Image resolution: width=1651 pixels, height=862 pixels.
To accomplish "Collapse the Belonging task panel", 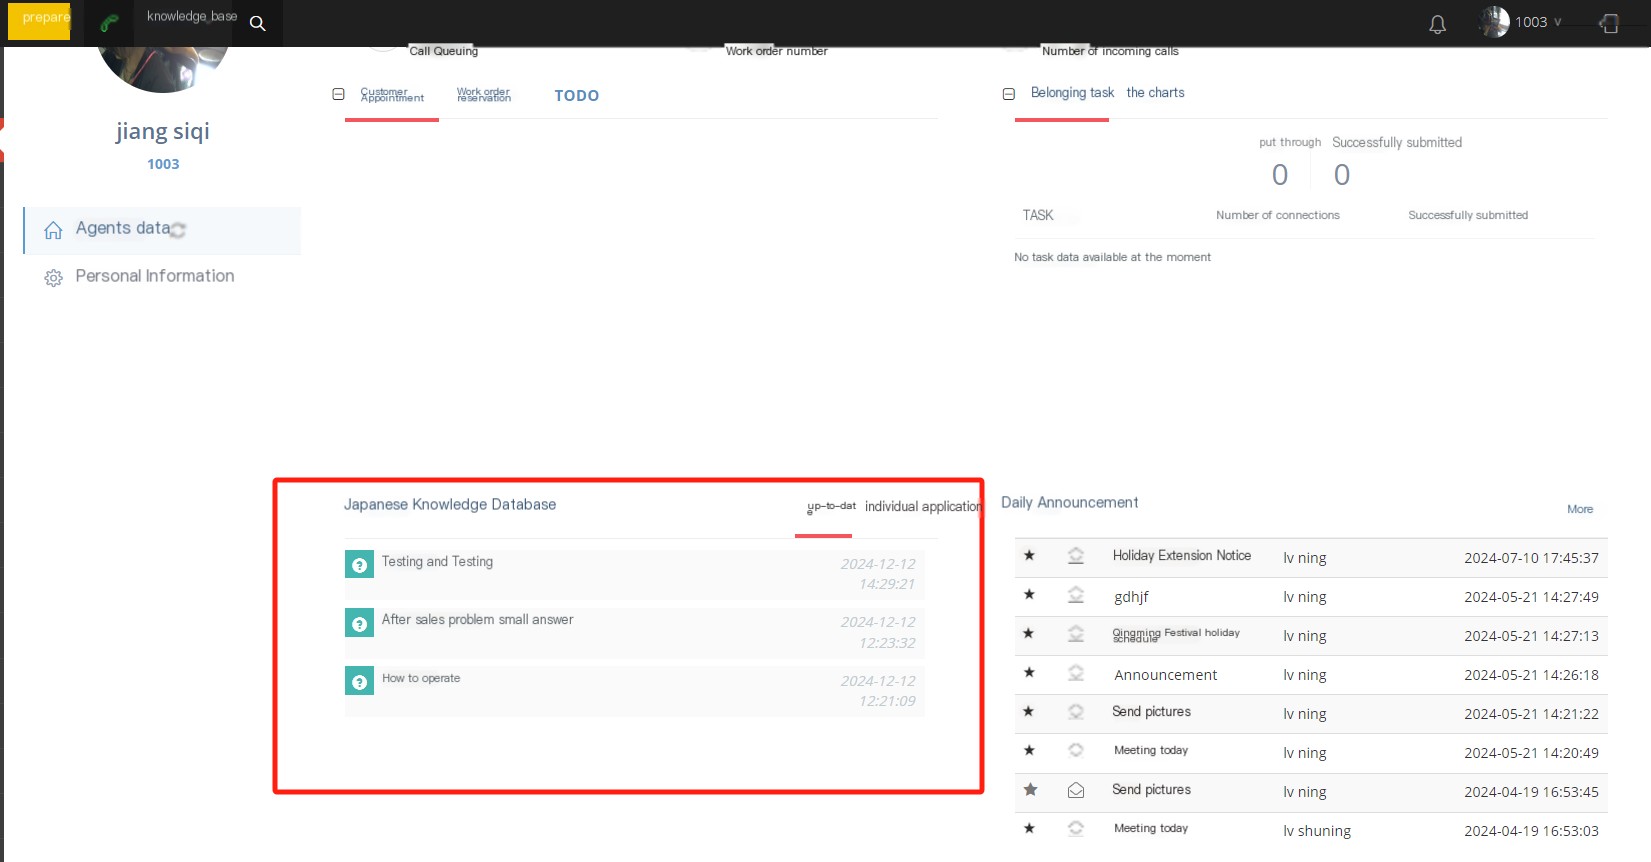I will pos(1008,94).
